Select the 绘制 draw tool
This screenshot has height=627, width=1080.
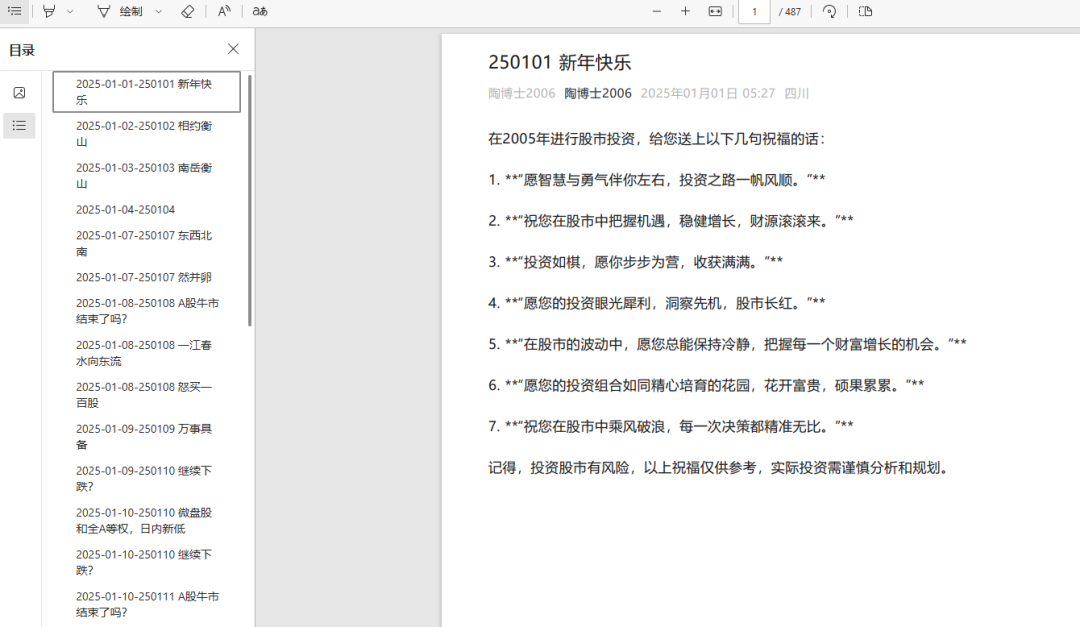[120, 11]
